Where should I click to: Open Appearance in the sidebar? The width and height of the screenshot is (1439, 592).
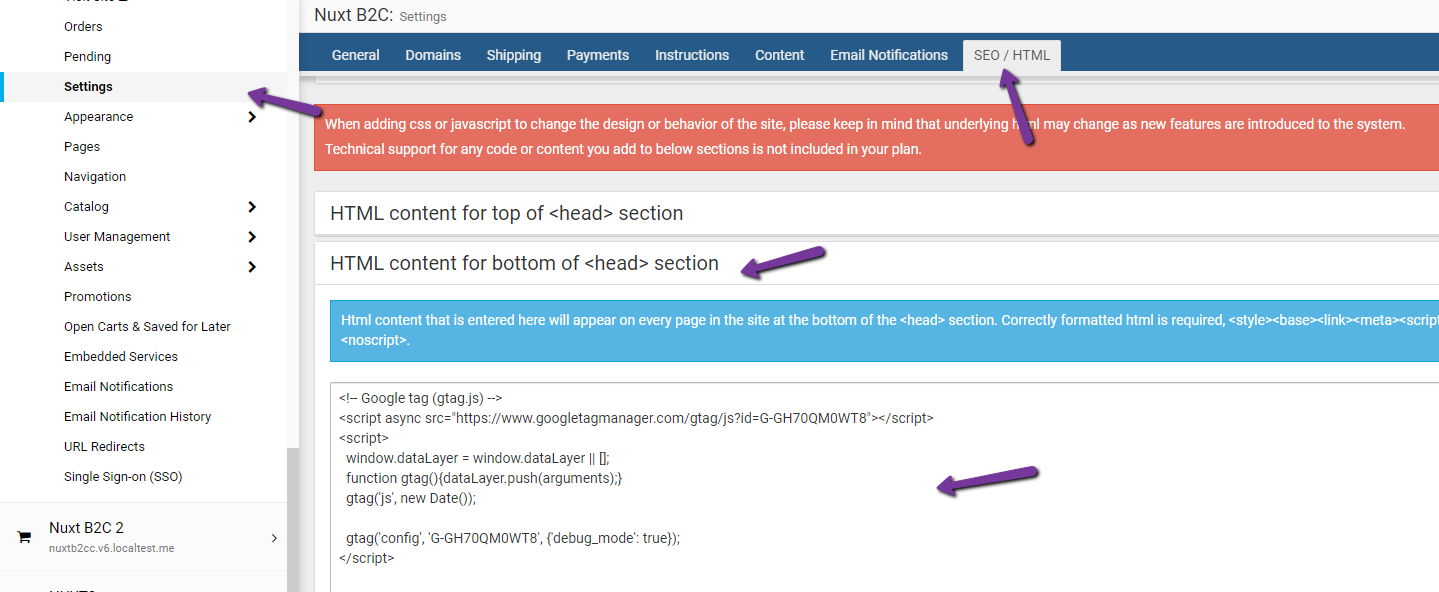[98, 117]
